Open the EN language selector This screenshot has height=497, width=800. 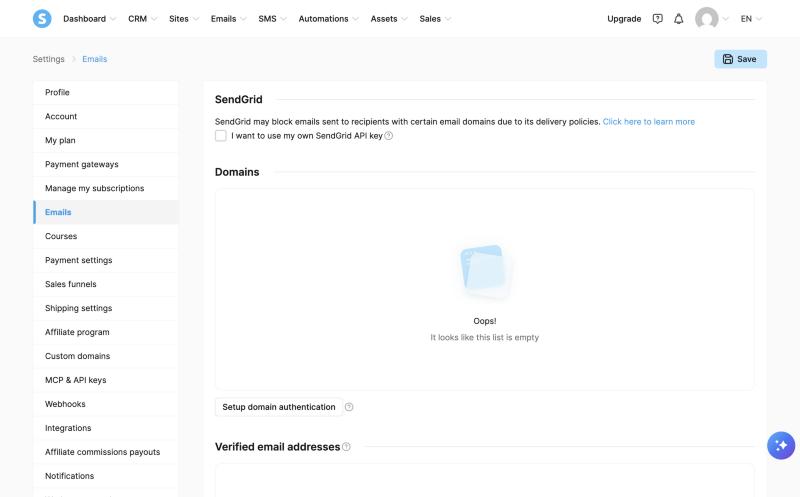click(751, 19)
